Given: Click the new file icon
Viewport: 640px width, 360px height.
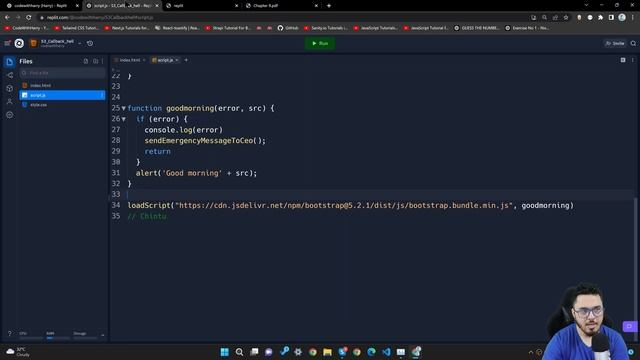Looking at the screenshot, I should (86, 61).
